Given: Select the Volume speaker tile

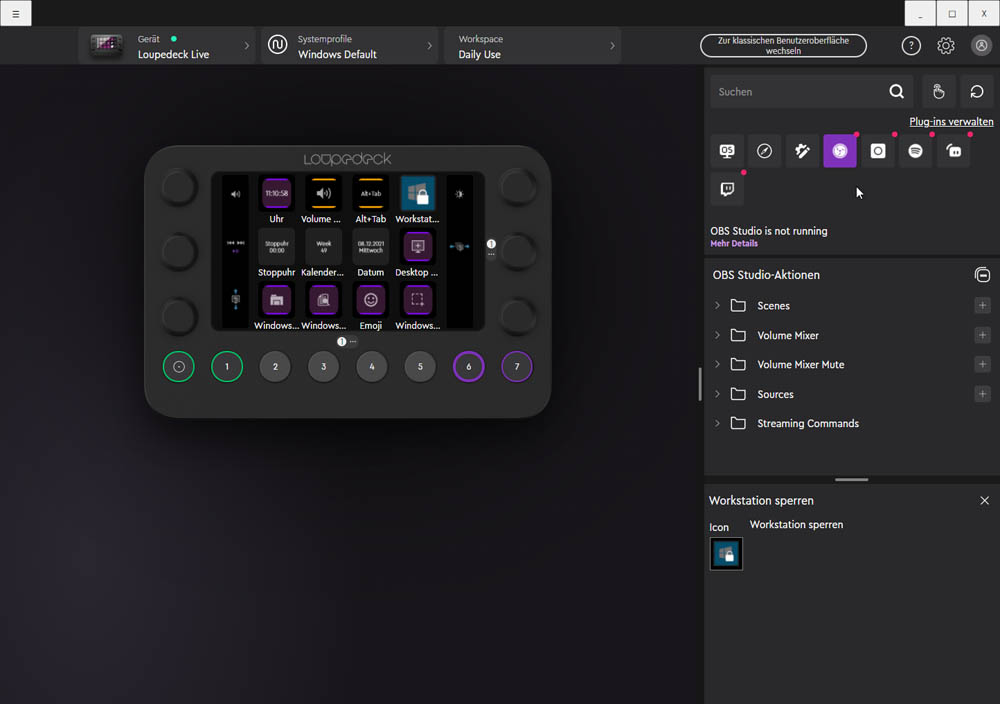Looking at the screenshot, I should (x=324, y=193).
